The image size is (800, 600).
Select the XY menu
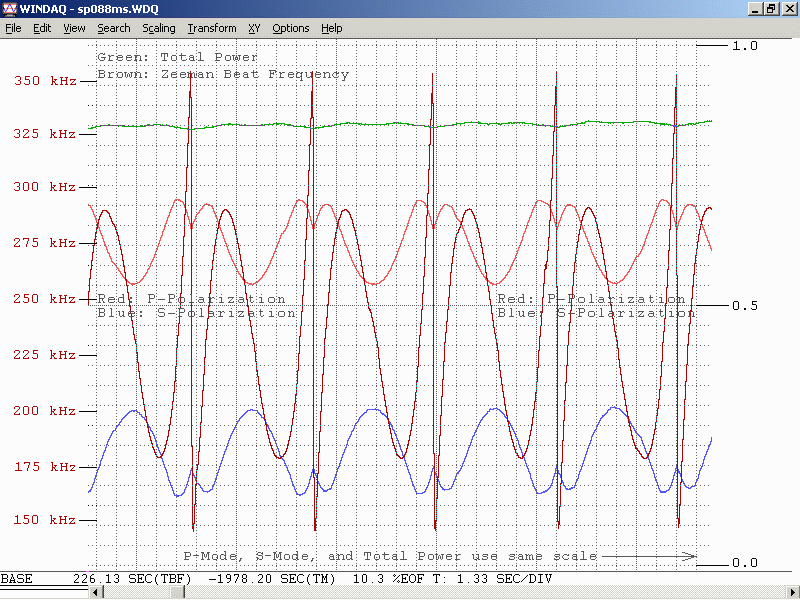tap(254, 28)
